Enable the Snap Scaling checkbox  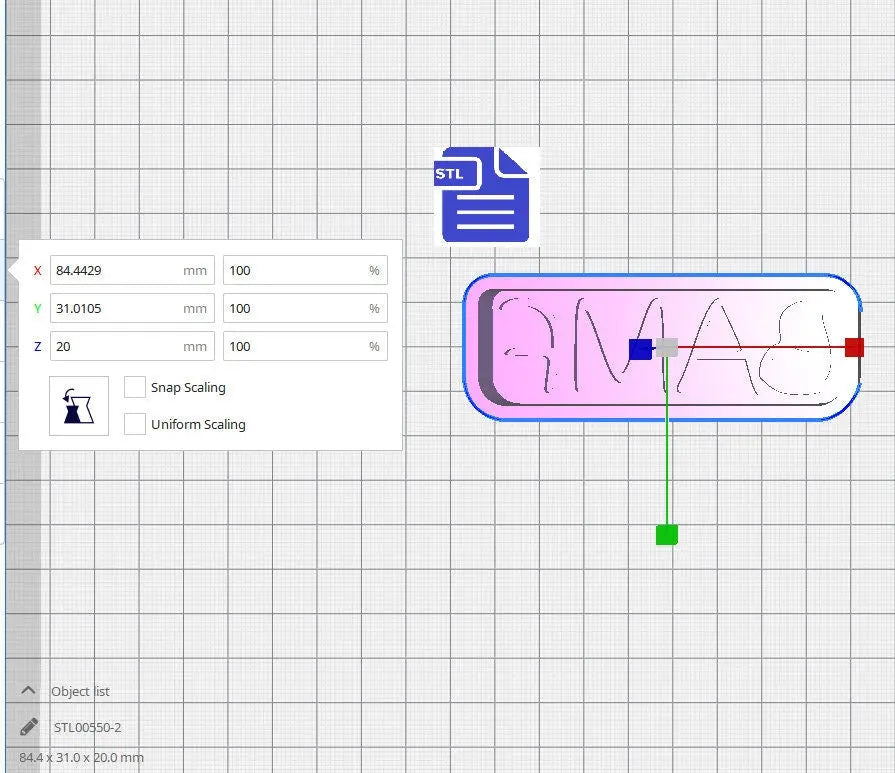135,387
